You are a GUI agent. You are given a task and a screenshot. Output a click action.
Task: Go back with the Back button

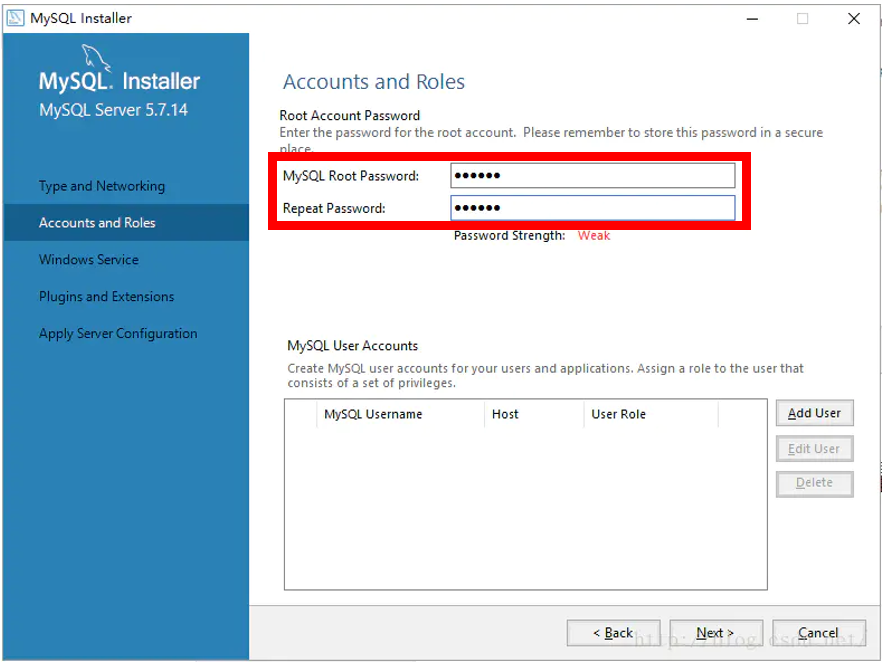click(613, 633)
